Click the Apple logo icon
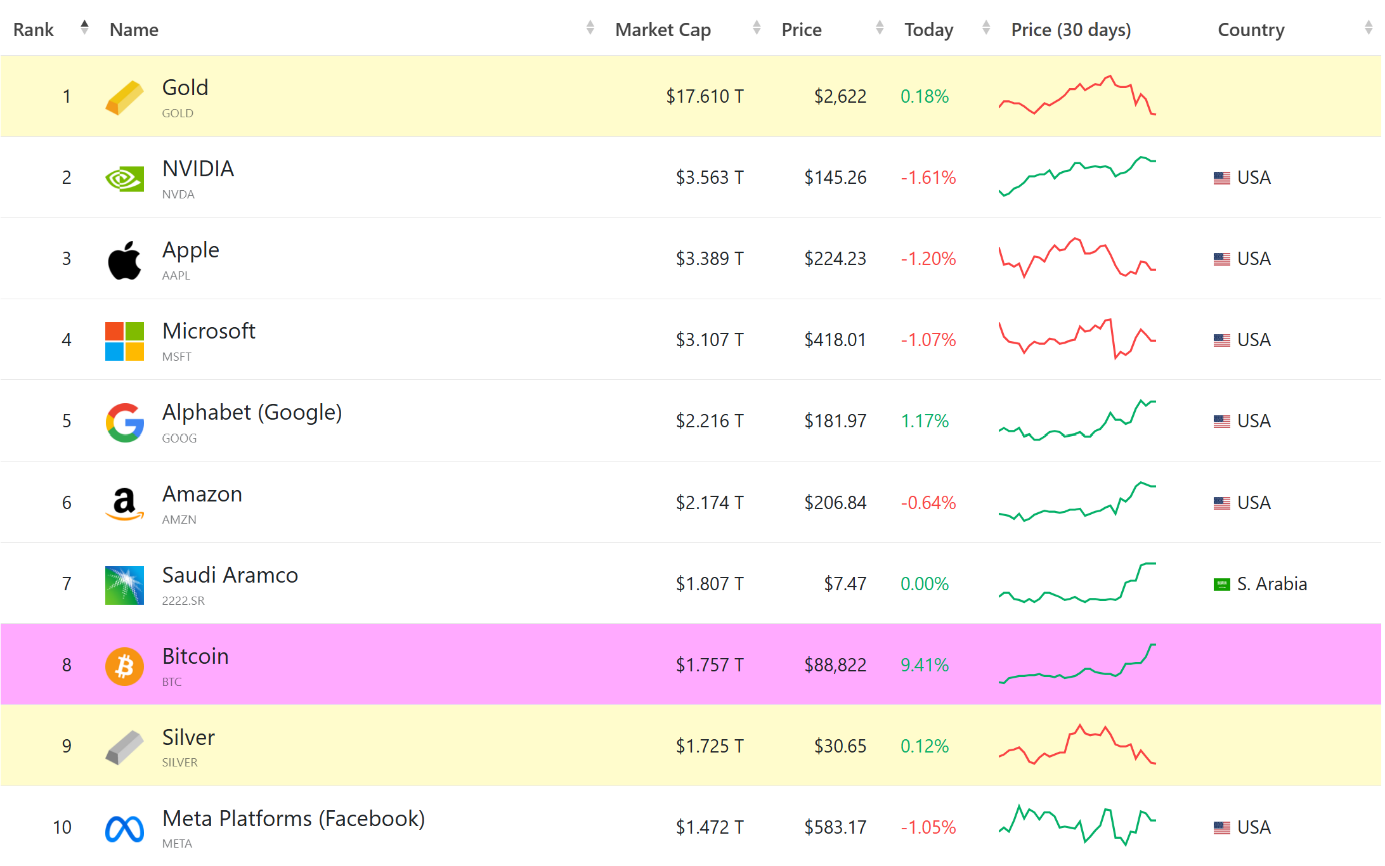Screen dimensions: 1385x866 [124, 260]
